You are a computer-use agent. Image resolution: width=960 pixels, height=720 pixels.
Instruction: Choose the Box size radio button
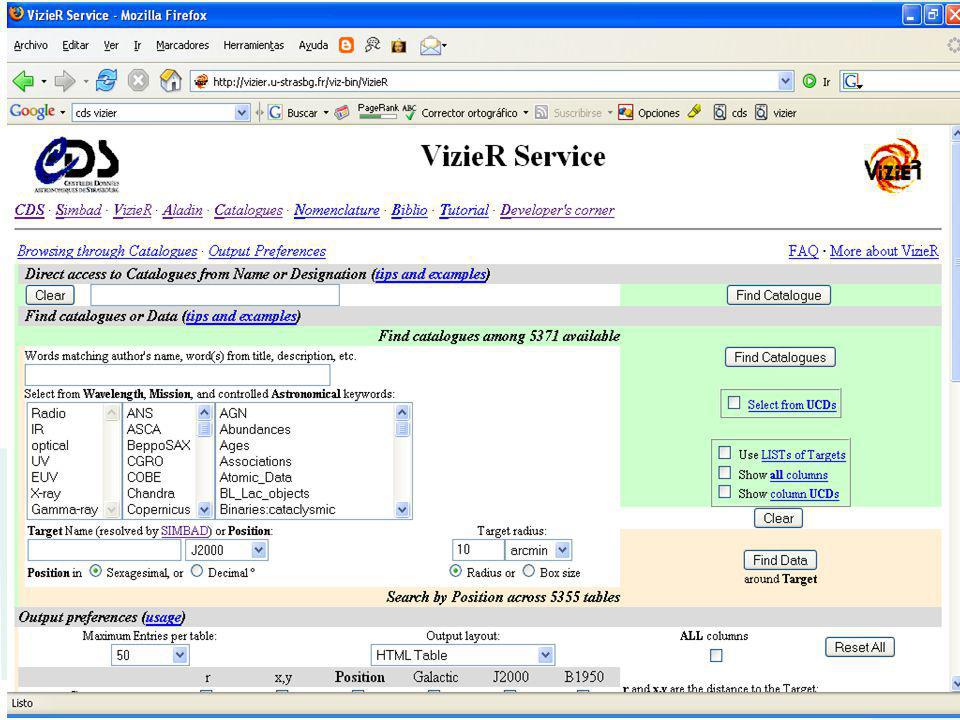point(529,571)
